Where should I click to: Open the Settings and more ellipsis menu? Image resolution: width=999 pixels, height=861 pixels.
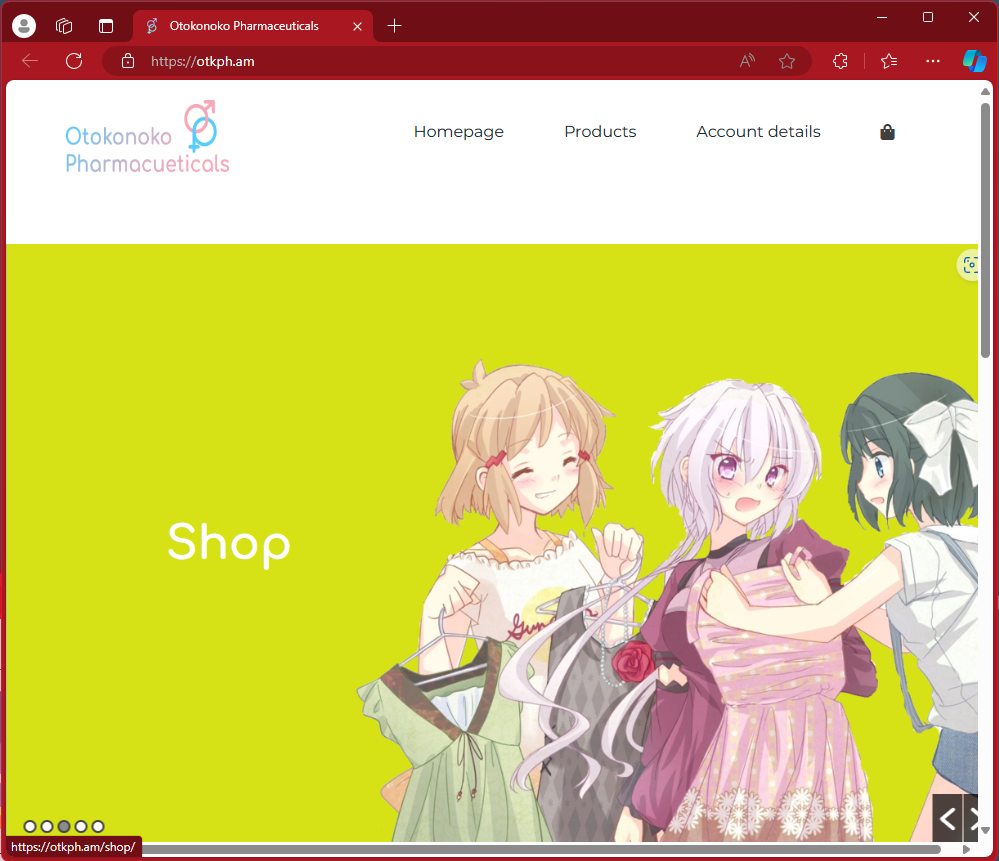click(933, 61)
